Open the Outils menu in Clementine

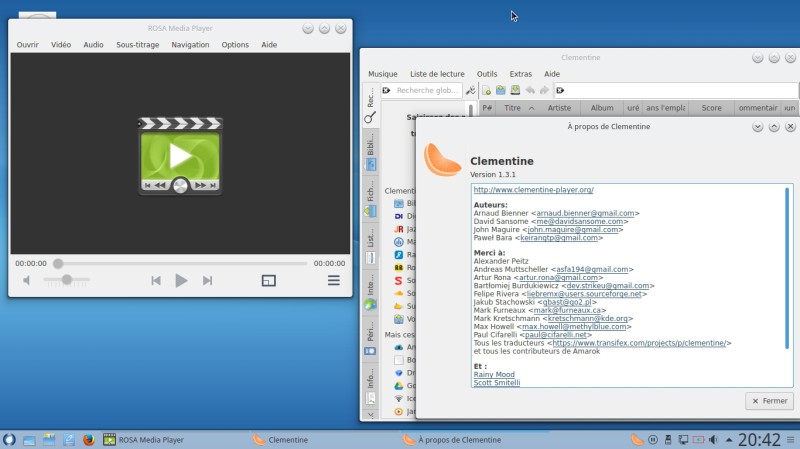pyautogui.click(x=487, y=74)
